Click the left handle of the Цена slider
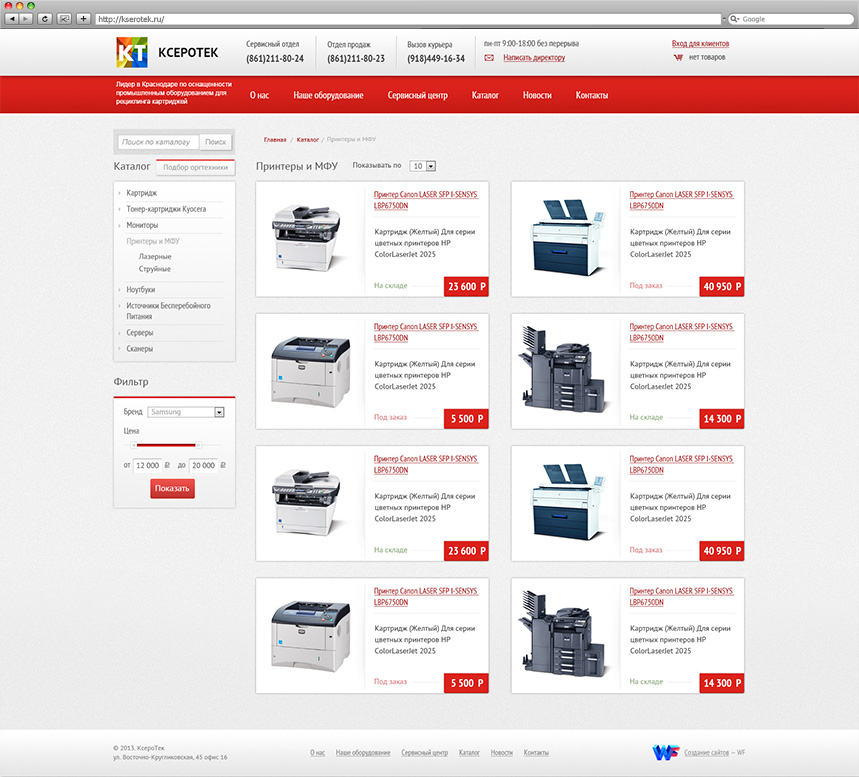The image size is (859, 777). pos(134,445)
